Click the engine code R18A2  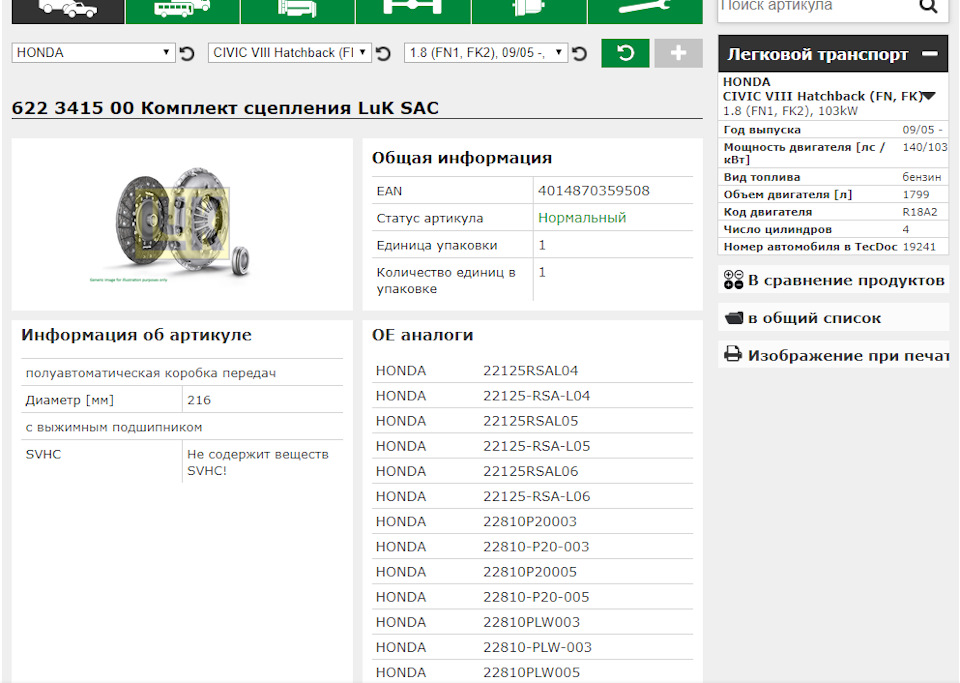pos(920,212)
